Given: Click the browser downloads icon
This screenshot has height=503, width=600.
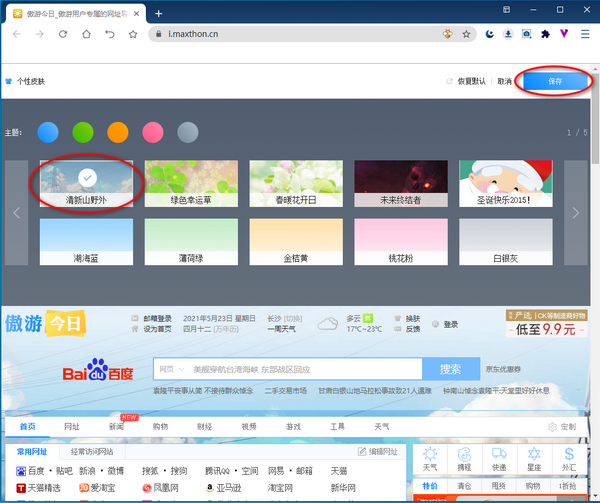Looking at the screenshot, I should pos(509,33).
